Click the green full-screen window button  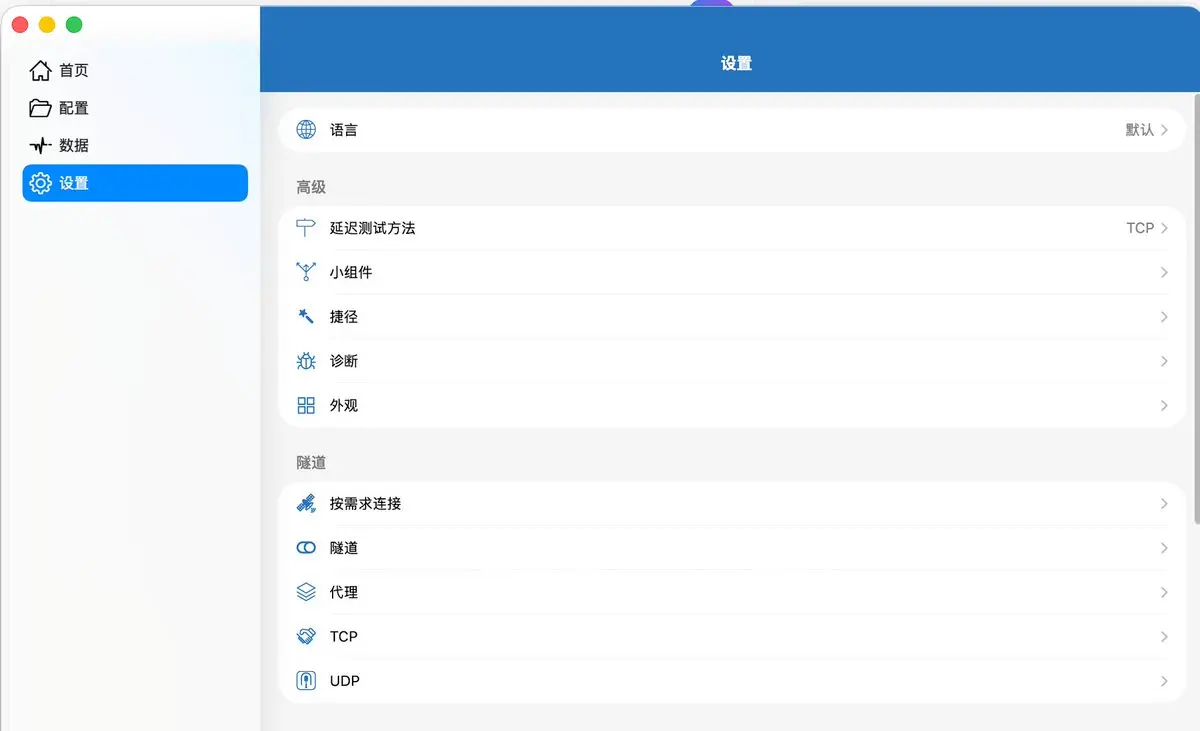tap(74, 25)
